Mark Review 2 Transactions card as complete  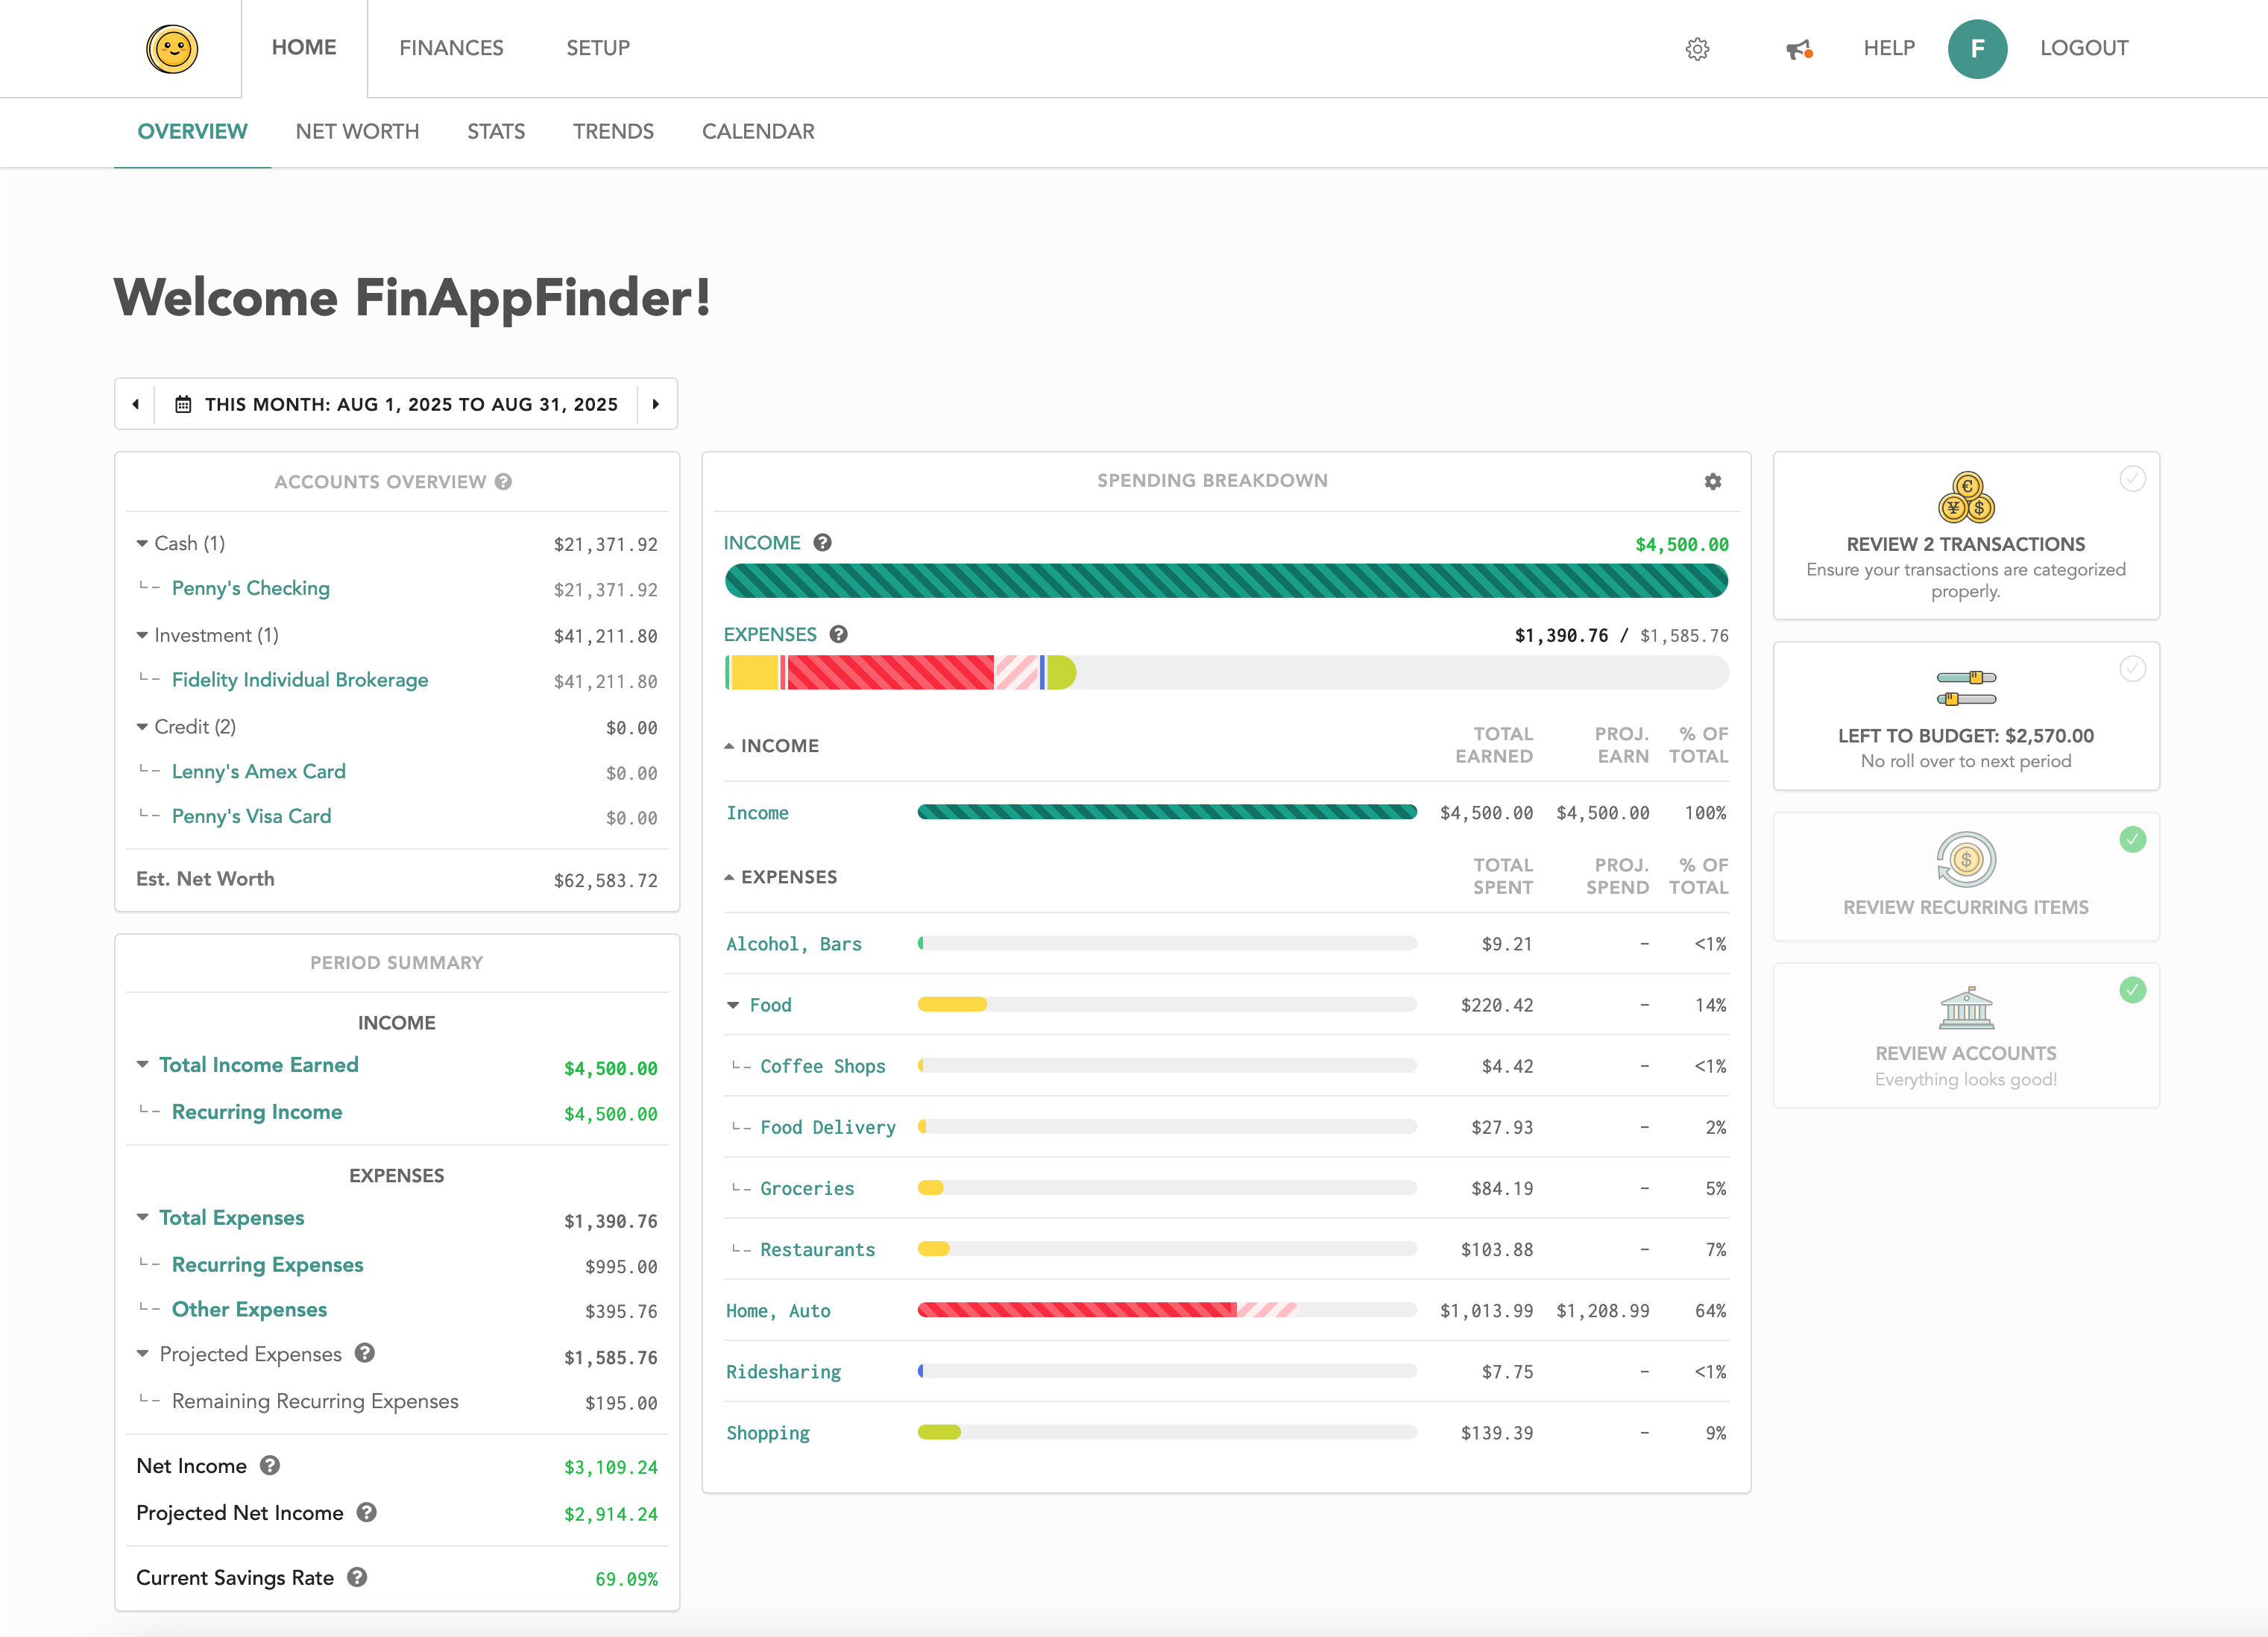coord(2133,479)
